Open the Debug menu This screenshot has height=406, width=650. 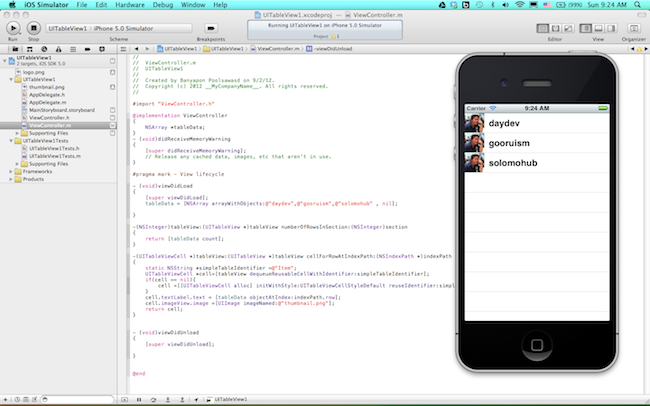tap(163, 5)
